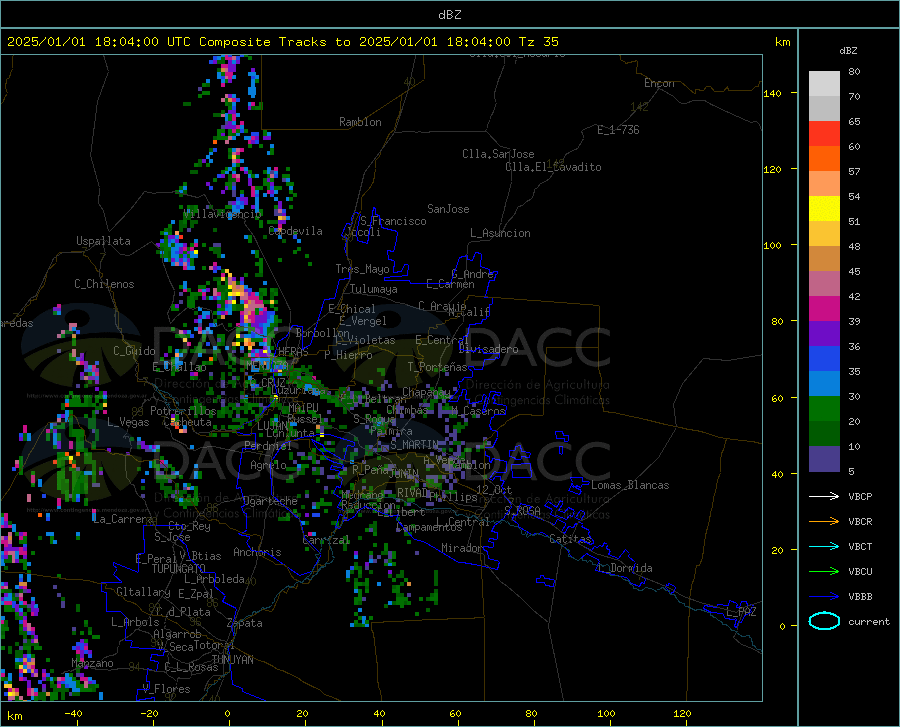This screenshot has width=900, height=727.
Task: Click the 'SanJose' place label
Action: [448, 209]
